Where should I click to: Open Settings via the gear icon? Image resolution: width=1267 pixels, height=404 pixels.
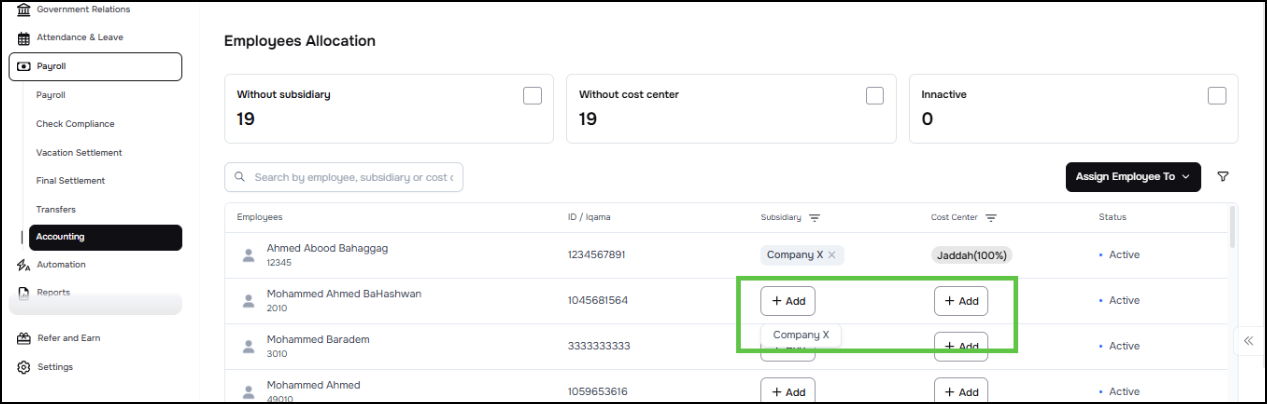pos(24,367)
